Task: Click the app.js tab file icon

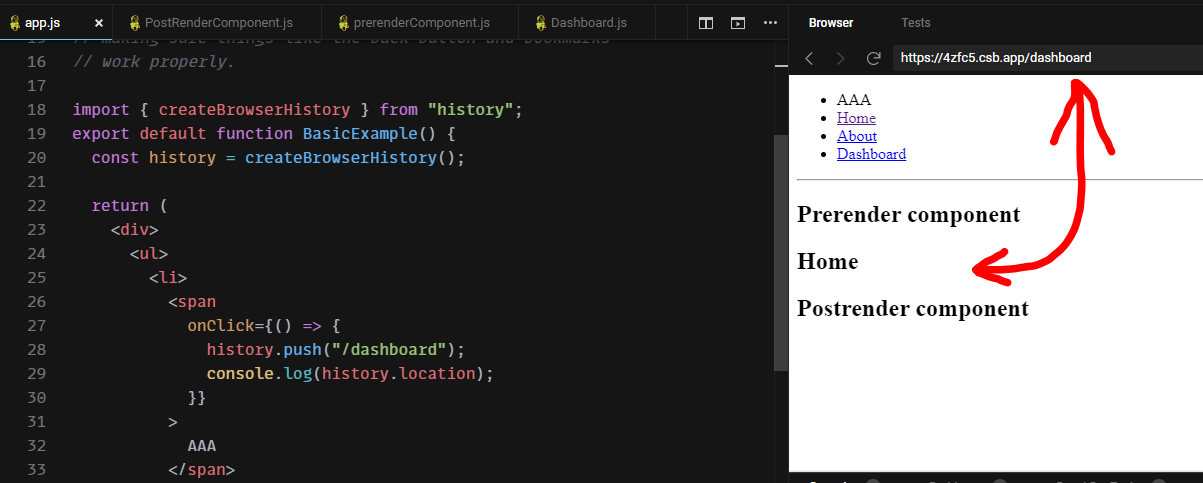Action: pos(15,22)
